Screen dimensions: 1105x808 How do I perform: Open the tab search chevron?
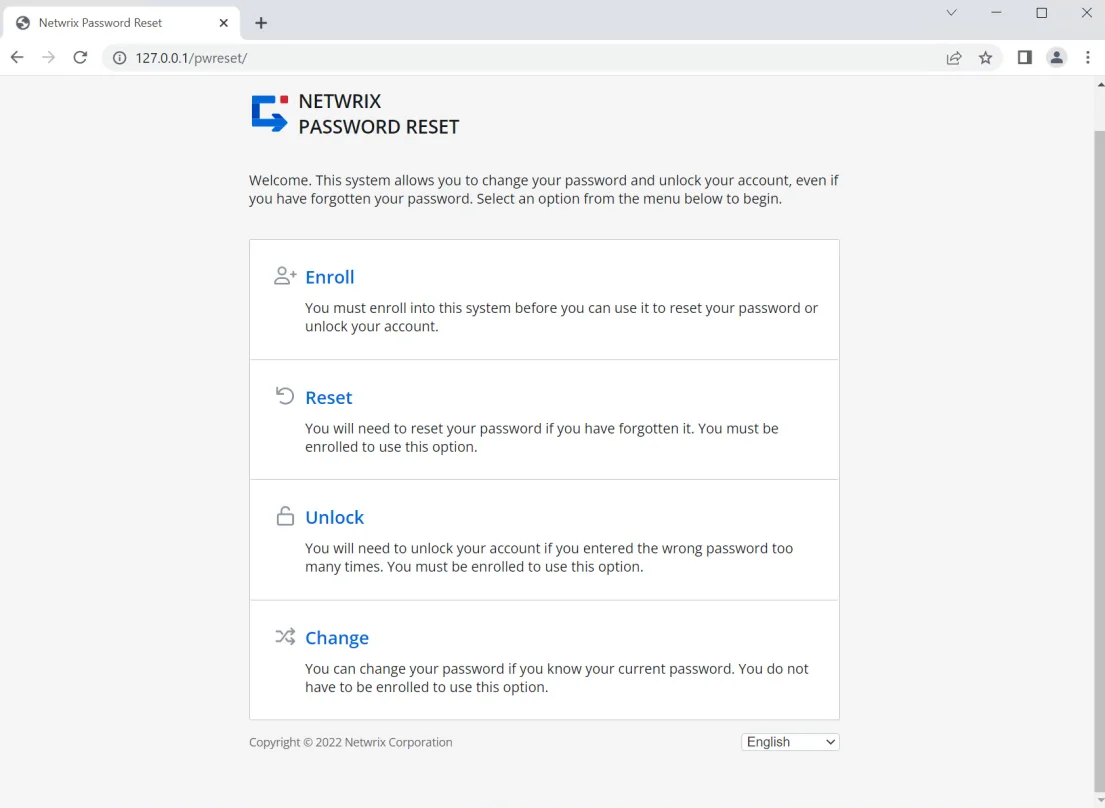tap(951, 13)
